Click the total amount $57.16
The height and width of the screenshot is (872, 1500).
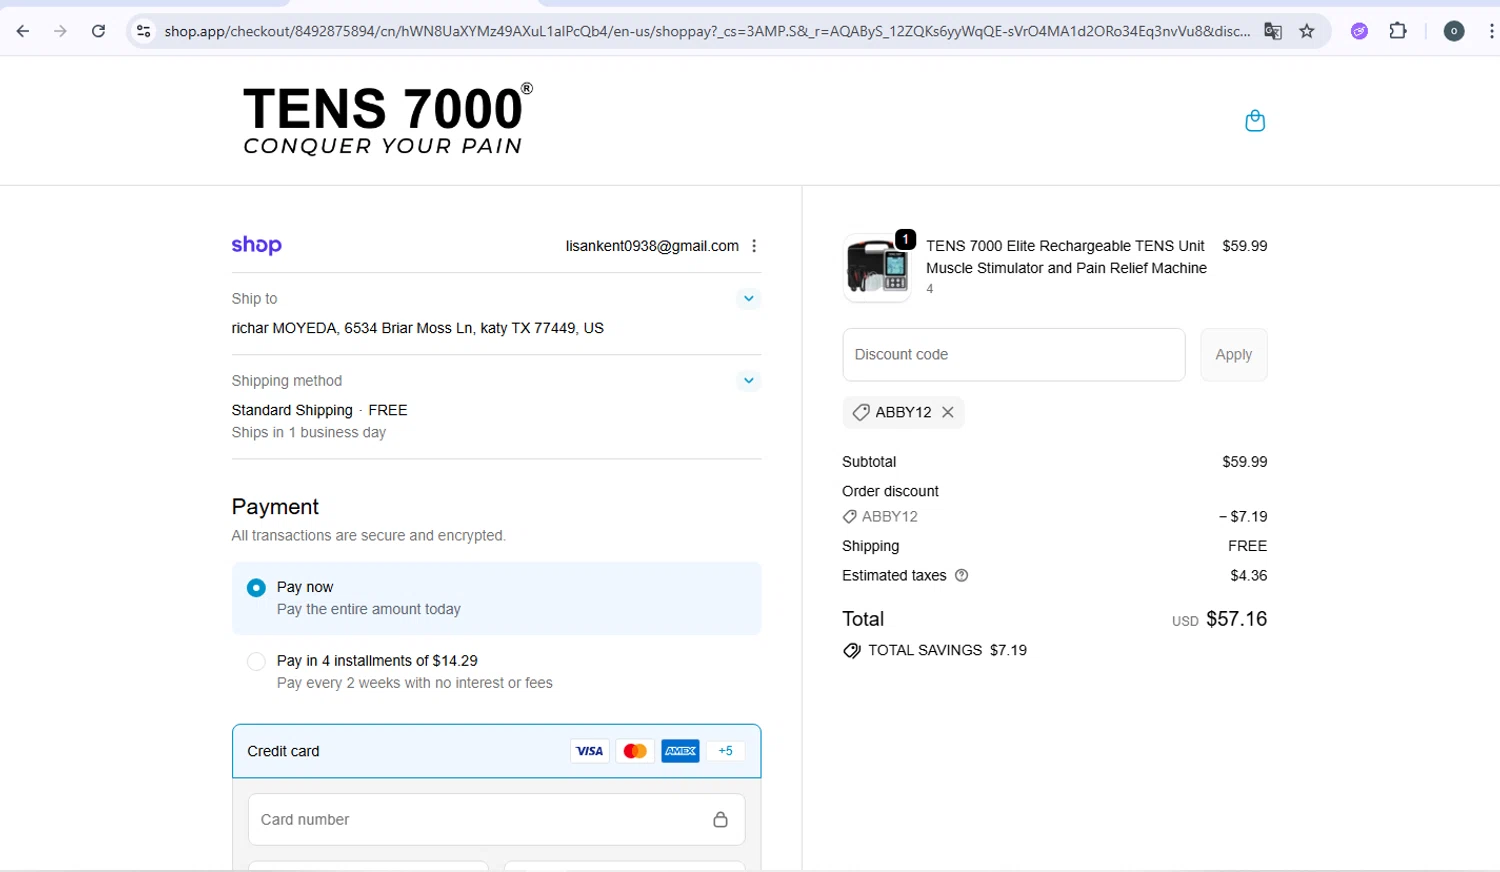1237,619
